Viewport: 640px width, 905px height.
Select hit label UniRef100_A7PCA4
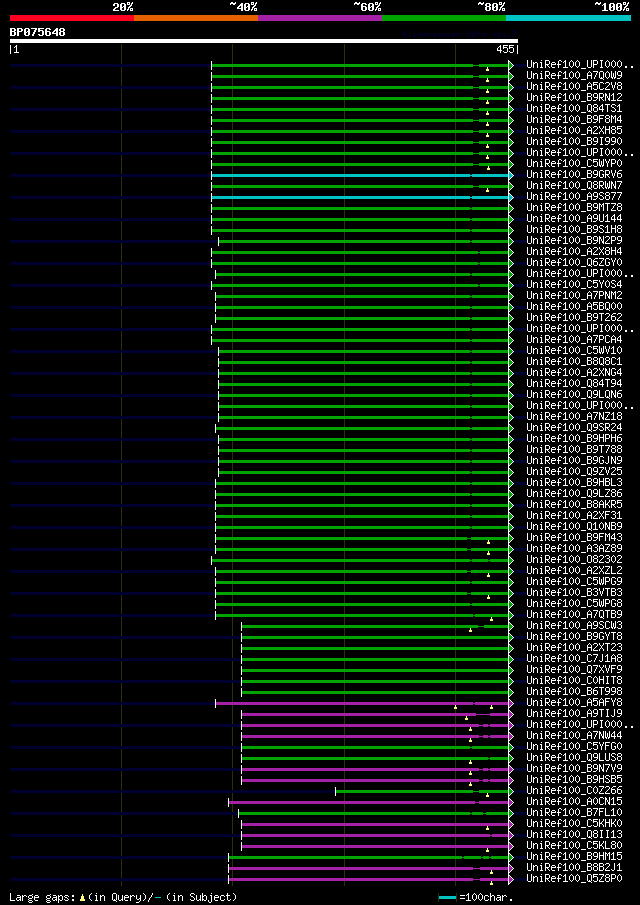point(574,340)
